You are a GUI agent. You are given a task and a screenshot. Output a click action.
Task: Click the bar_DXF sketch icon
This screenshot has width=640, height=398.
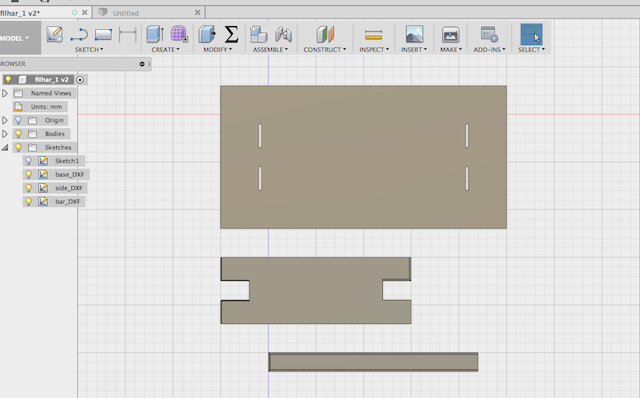pos(43,201)
